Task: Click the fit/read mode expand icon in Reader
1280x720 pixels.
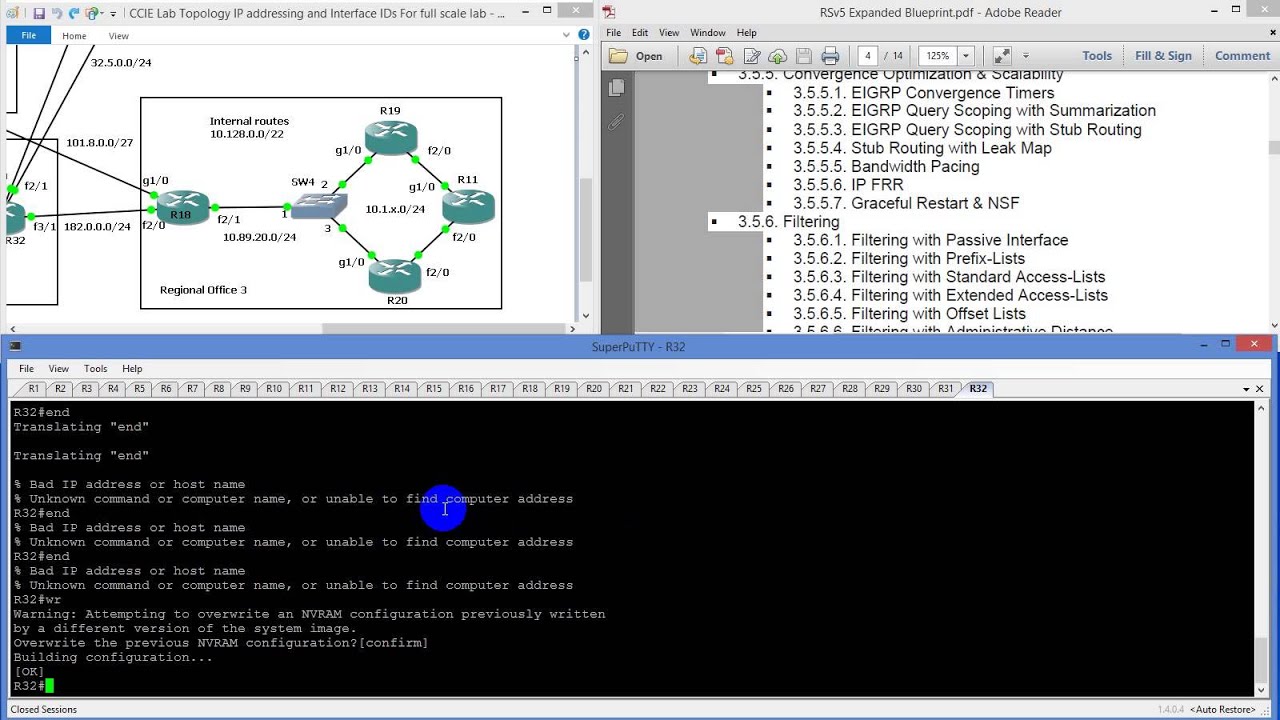Action: 1001,56
